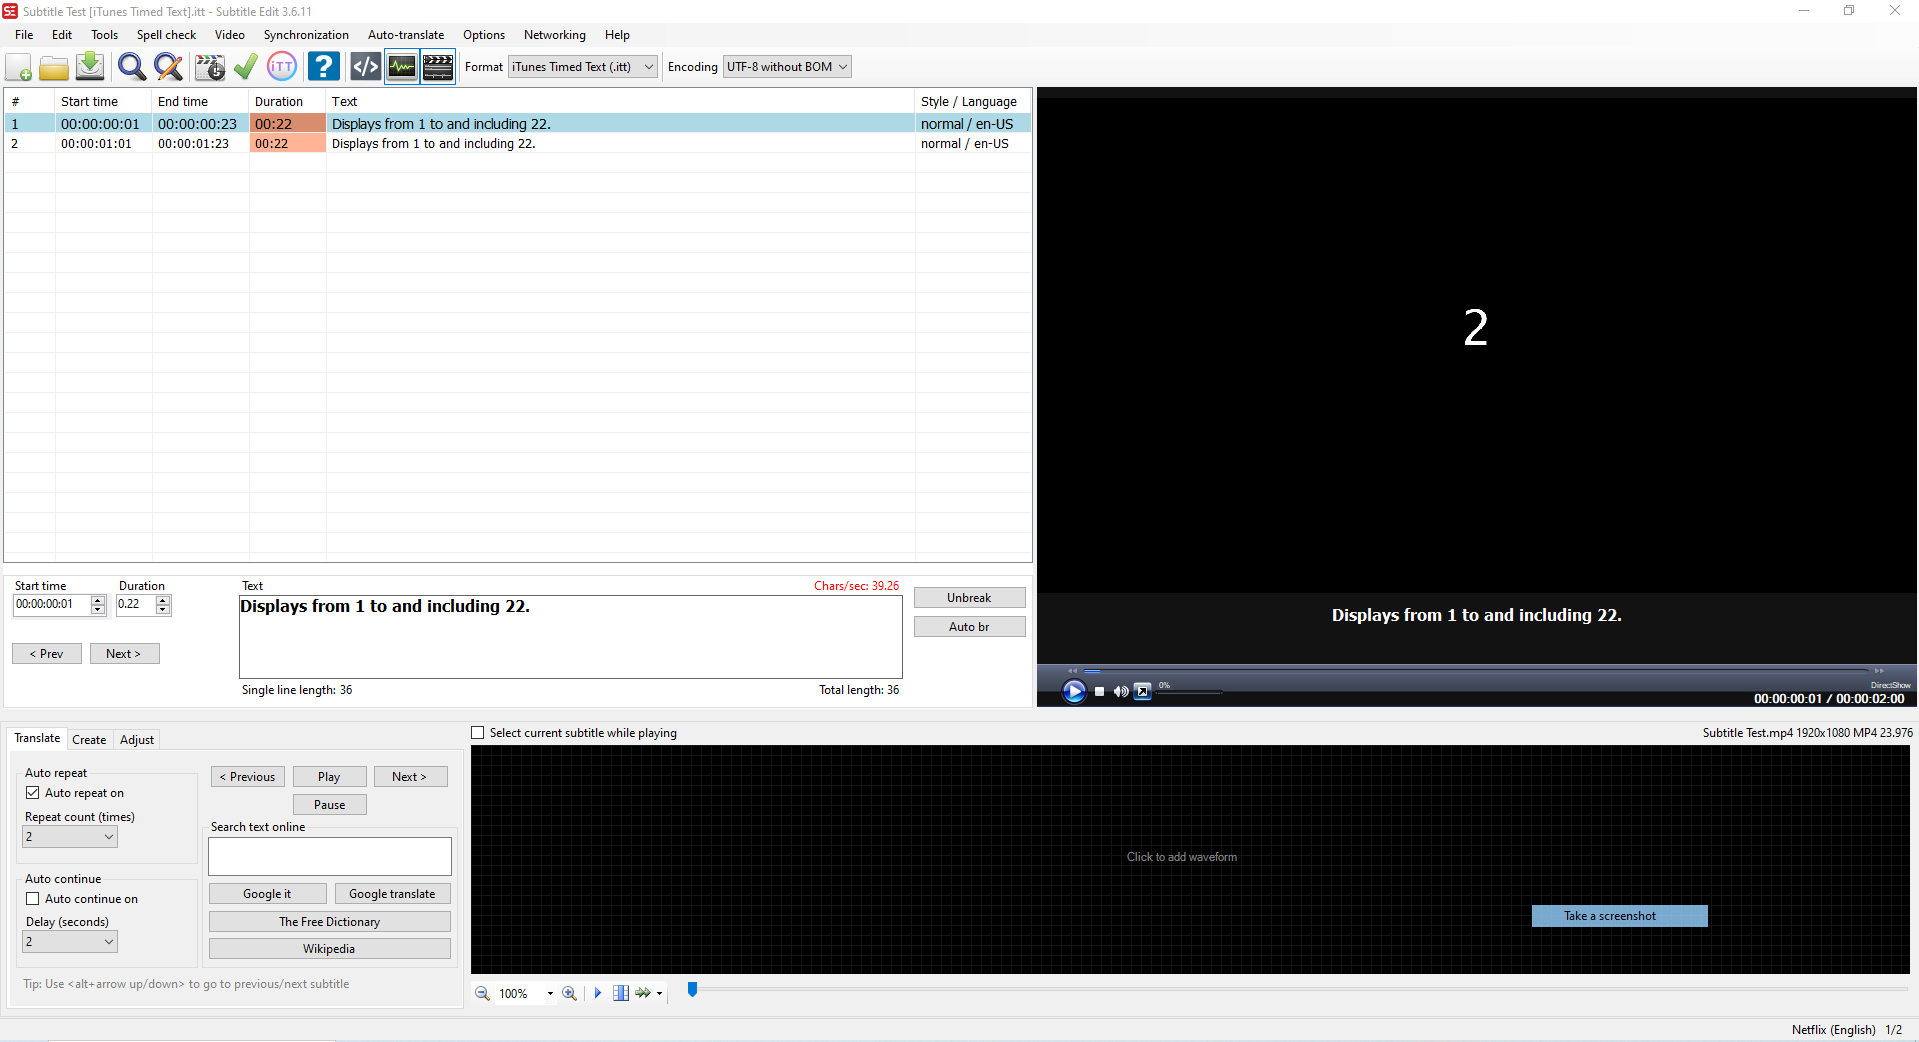Save the subtitle file
Viewport: 1919px width, 1042px height.
click(89, 66)
